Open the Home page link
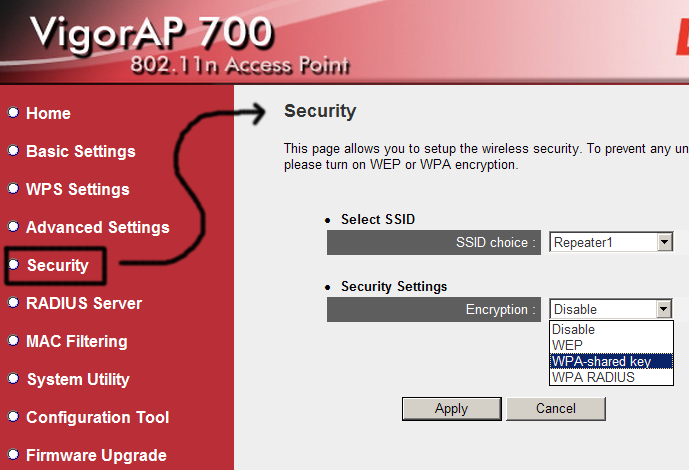 click(48, 113)
